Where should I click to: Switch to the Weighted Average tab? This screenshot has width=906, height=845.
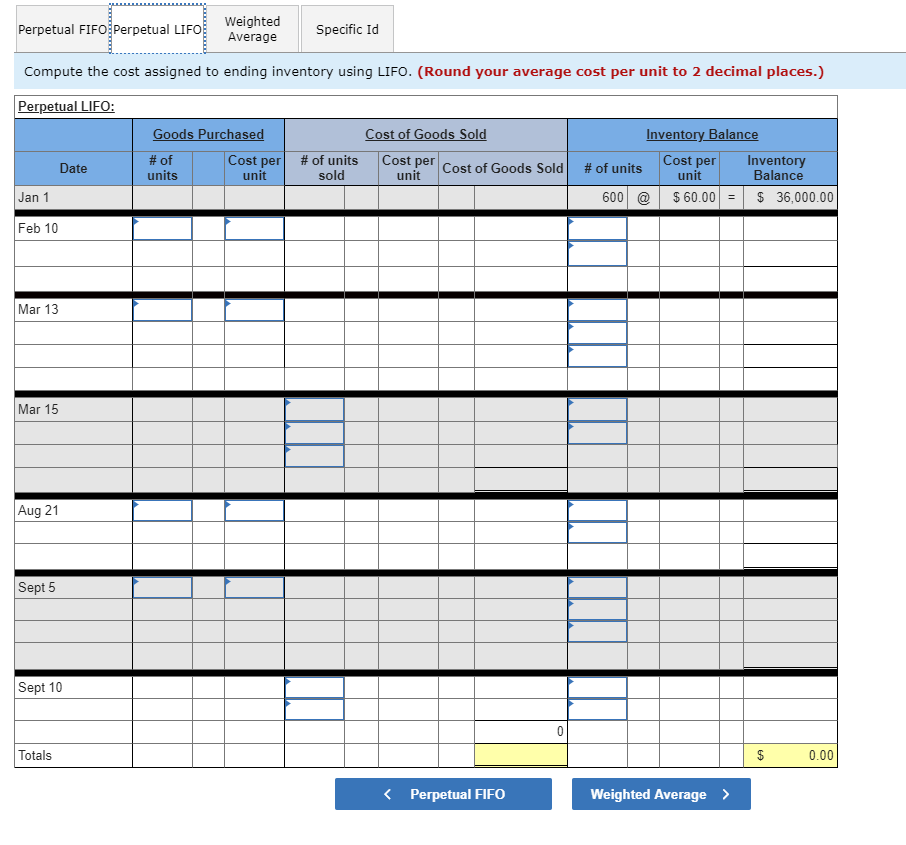coord(251,29)
